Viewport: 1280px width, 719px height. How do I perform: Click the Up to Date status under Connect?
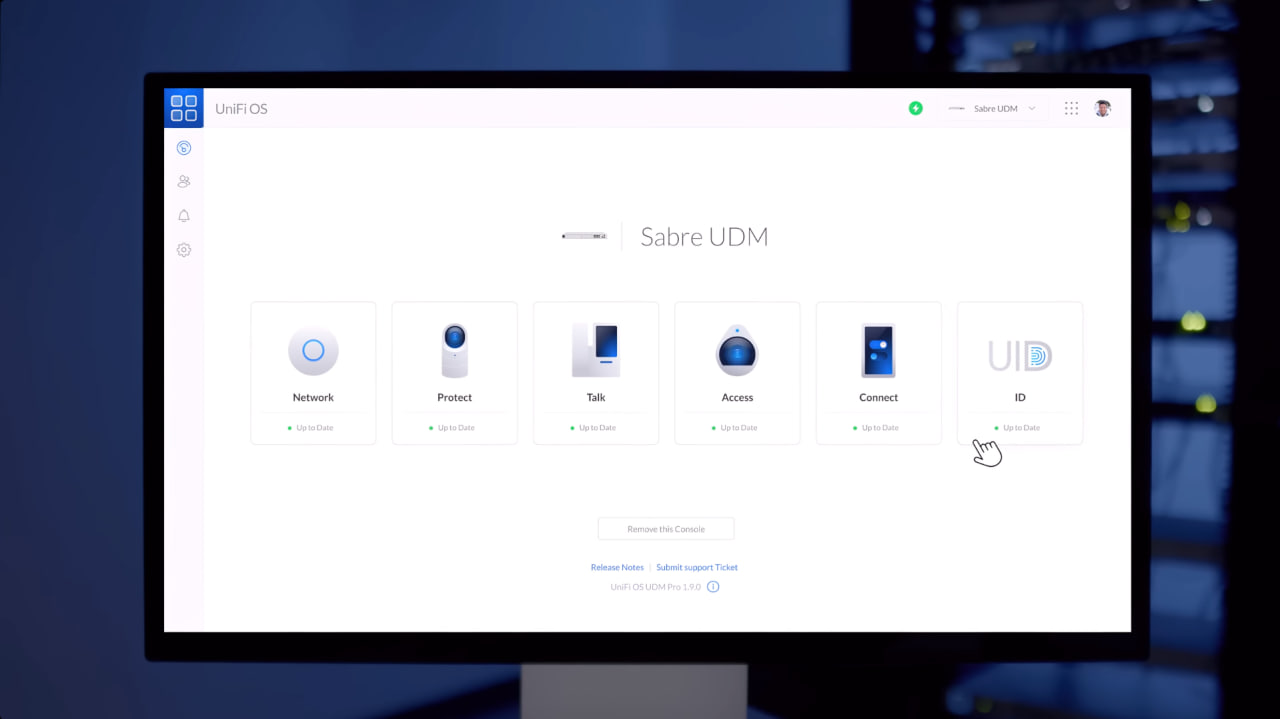tap(876, 428)
